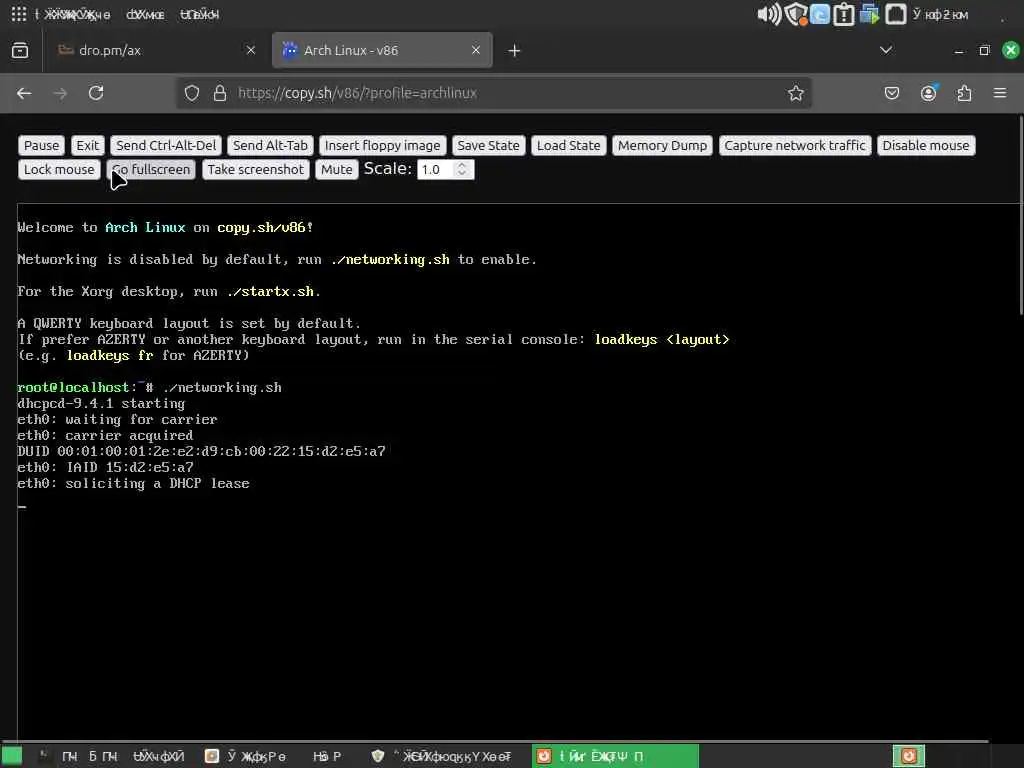Screen dimensions: 1024x768
Task: Click the taskbar item with orange square icon
Action: (245, 756)
